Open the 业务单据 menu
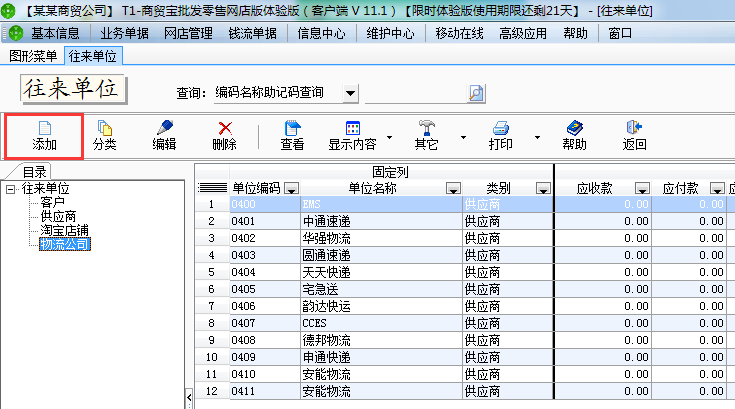The image size is (735, 409). [125, 33]
